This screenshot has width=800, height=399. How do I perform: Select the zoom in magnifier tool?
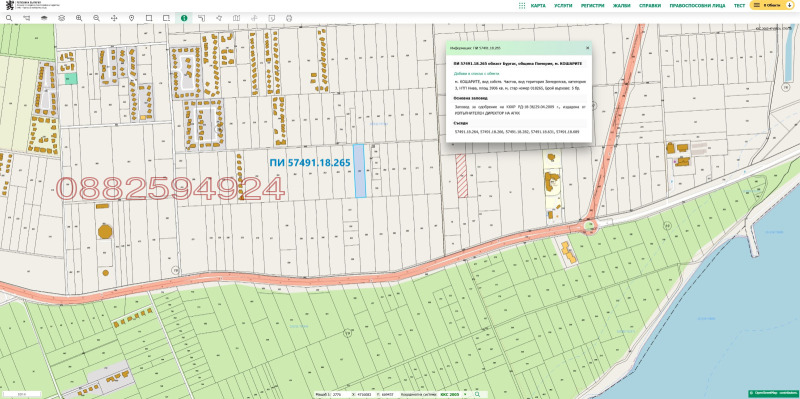79,18
